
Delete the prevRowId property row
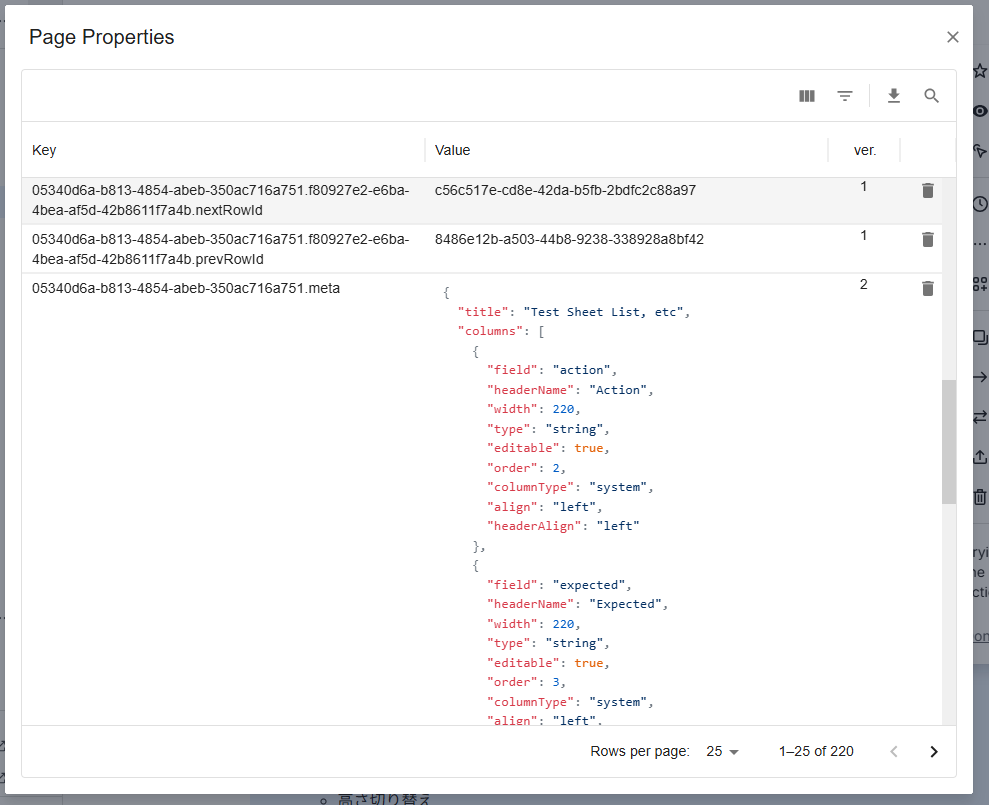pyautogui.click(x=928, y=239)
